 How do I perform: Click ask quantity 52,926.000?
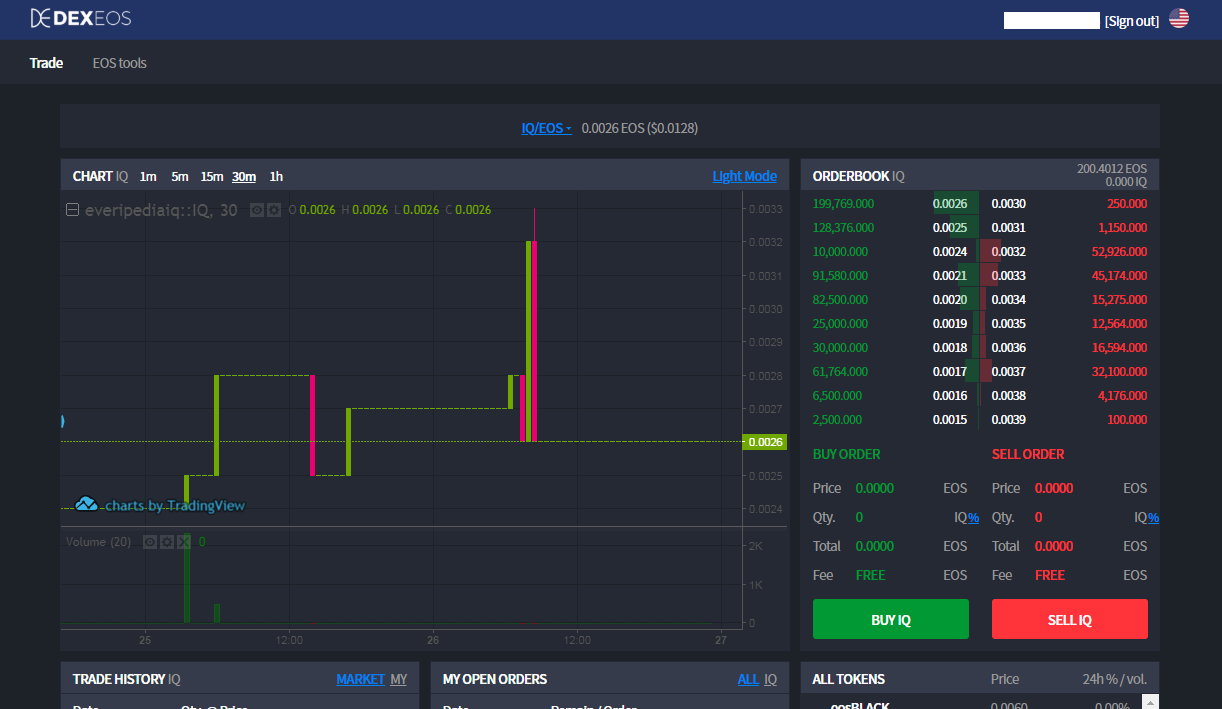tap(1120, 252)
